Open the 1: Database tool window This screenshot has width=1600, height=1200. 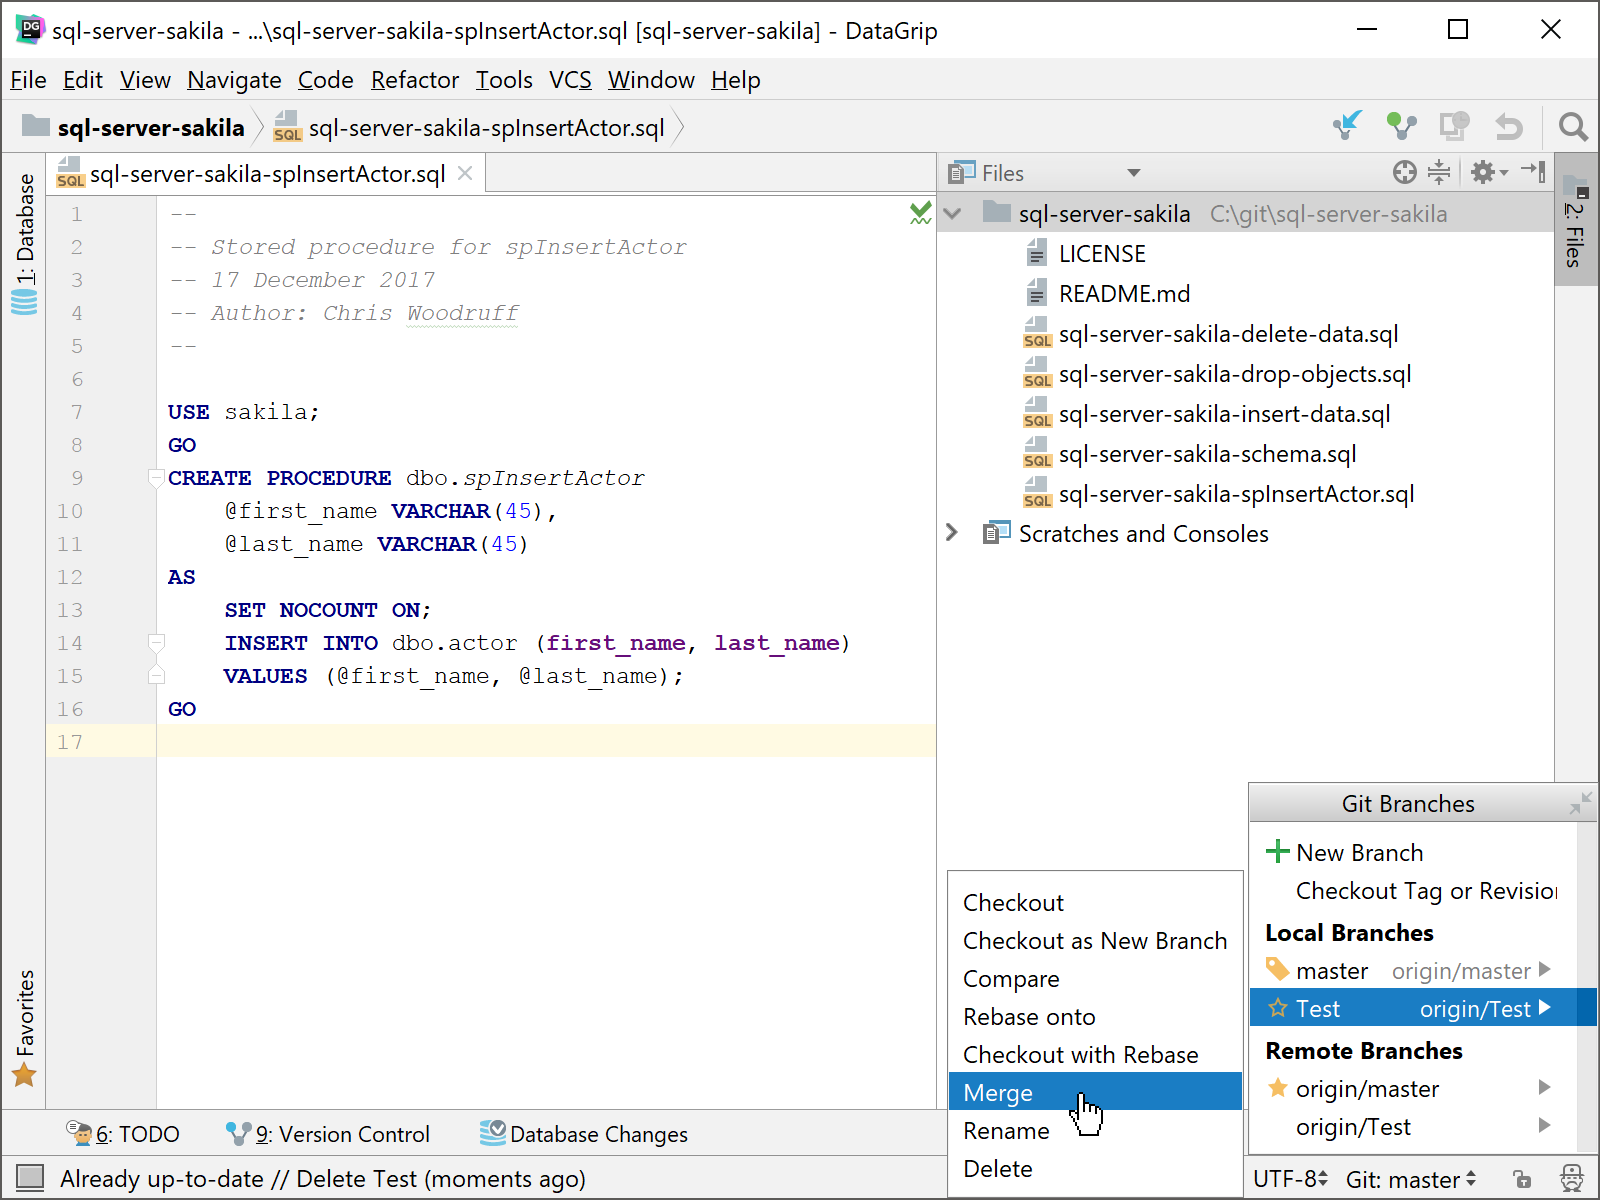24,243
